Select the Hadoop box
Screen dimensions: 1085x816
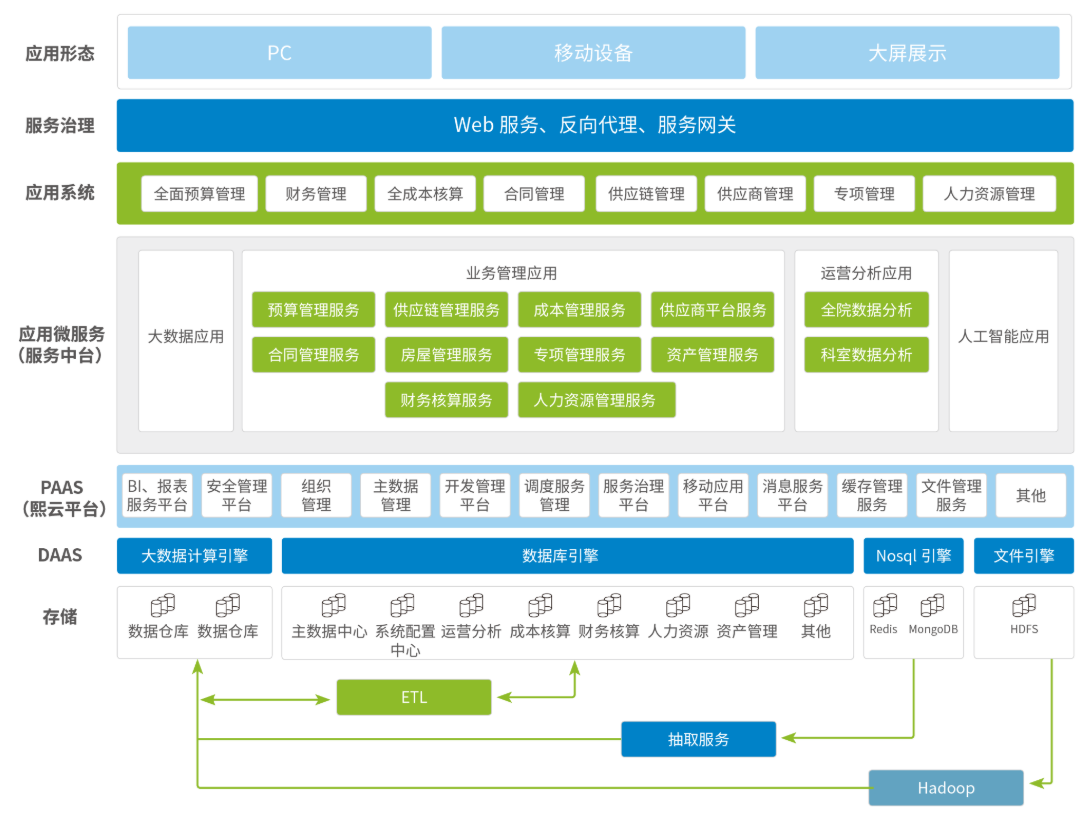coord(946,788)
